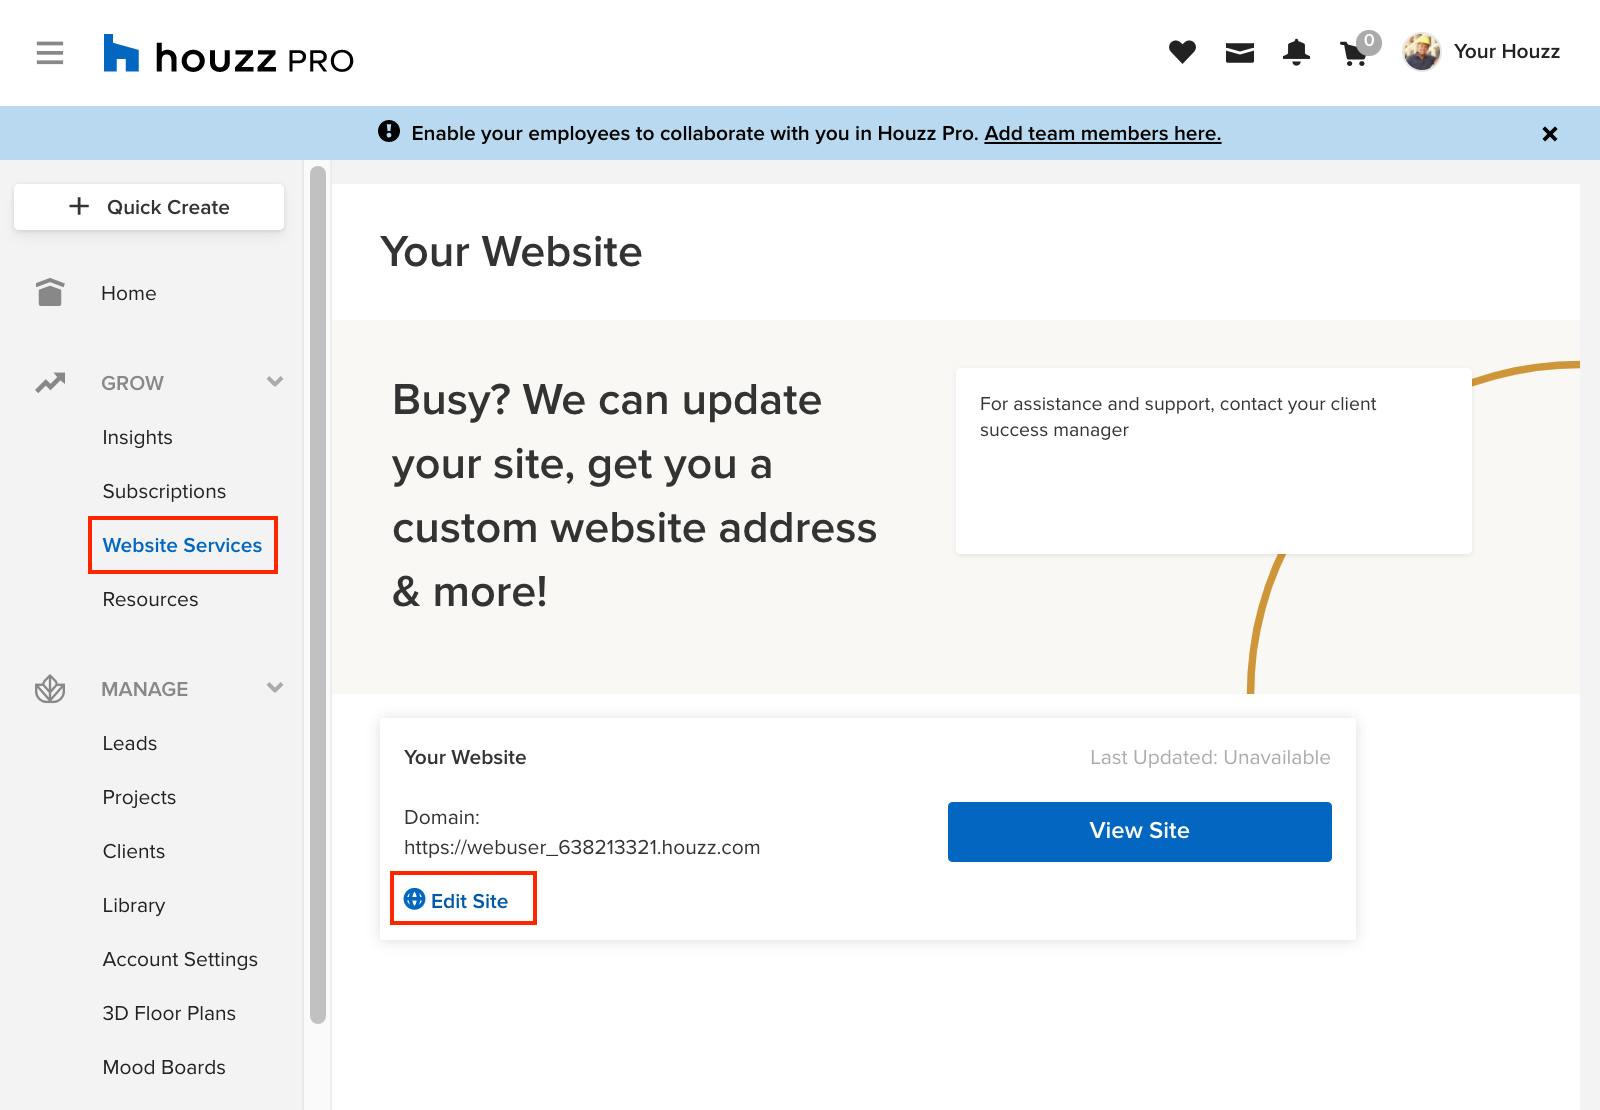
Task: Click the Your Website page heading
Action: point(511,251)
